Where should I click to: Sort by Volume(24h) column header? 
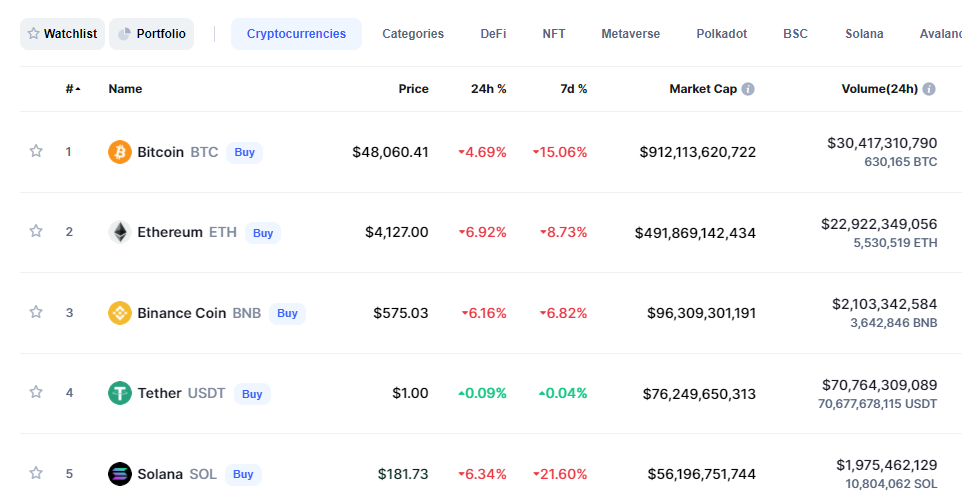pos(880,89)
